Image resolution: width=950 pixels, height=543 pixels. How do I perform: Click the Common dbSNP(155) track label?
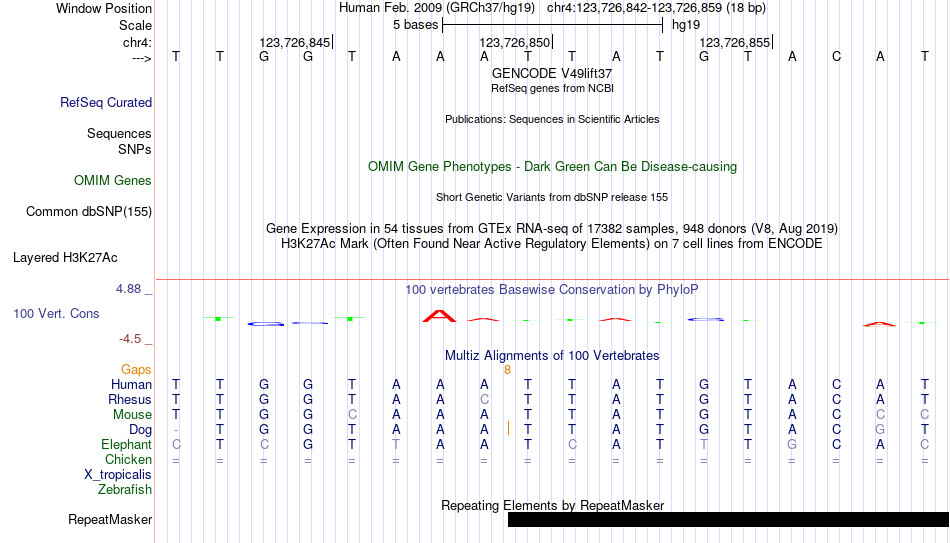click(x=88, y=212)
